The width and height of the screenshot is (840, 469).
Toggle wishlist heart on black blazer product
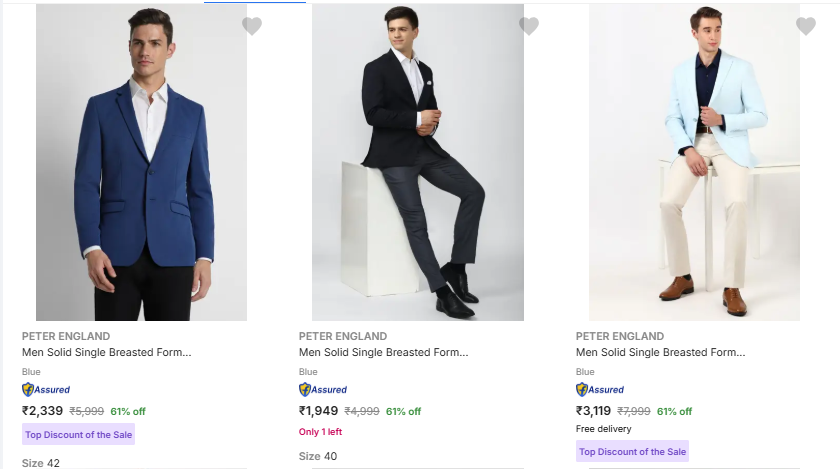click(x=529, y=25)
